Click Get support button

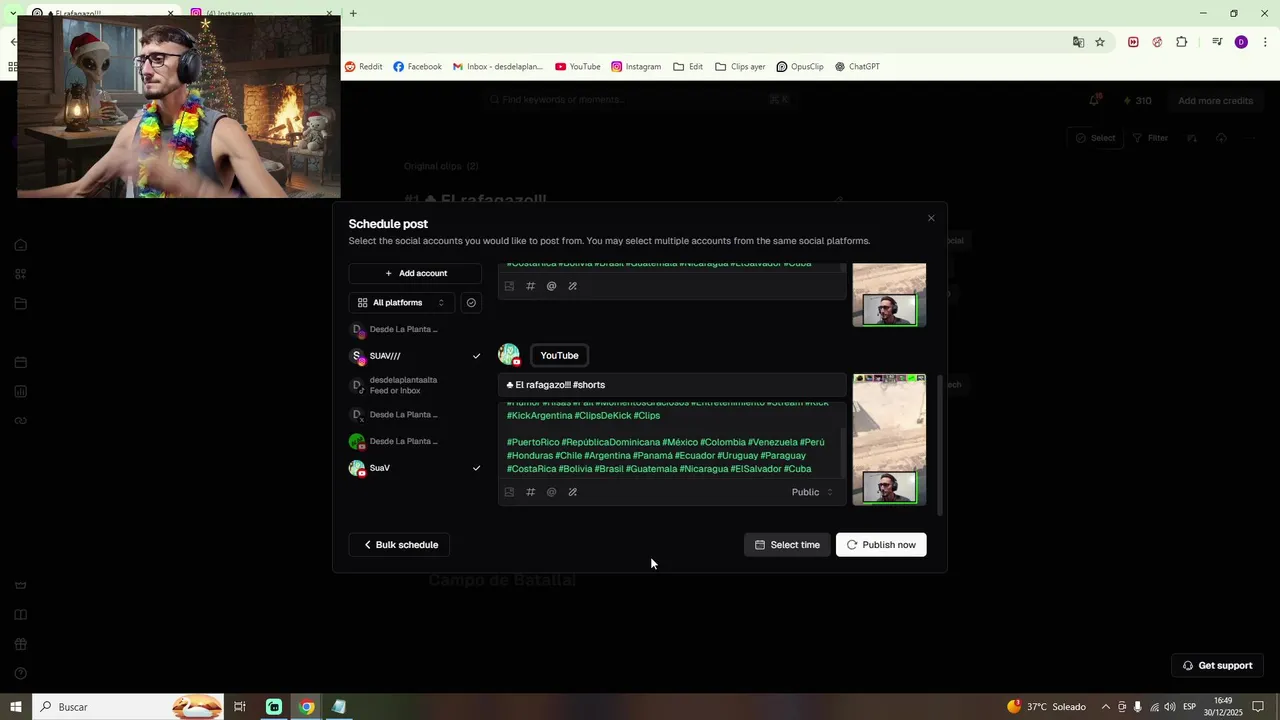pyautogui.click(x=1217, y=665)
